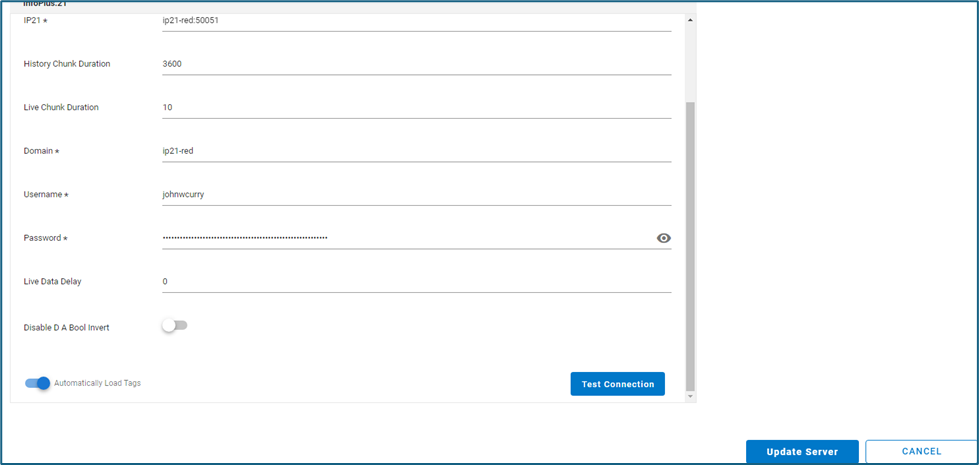Click the Password label
Viewport: 979px width, 465px height.
pyautogui.click(x=46, y=238)
